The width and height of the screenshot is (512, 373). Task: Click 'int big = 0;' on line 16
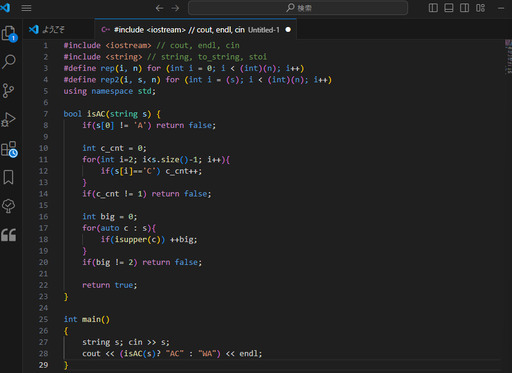pos(110,217)
